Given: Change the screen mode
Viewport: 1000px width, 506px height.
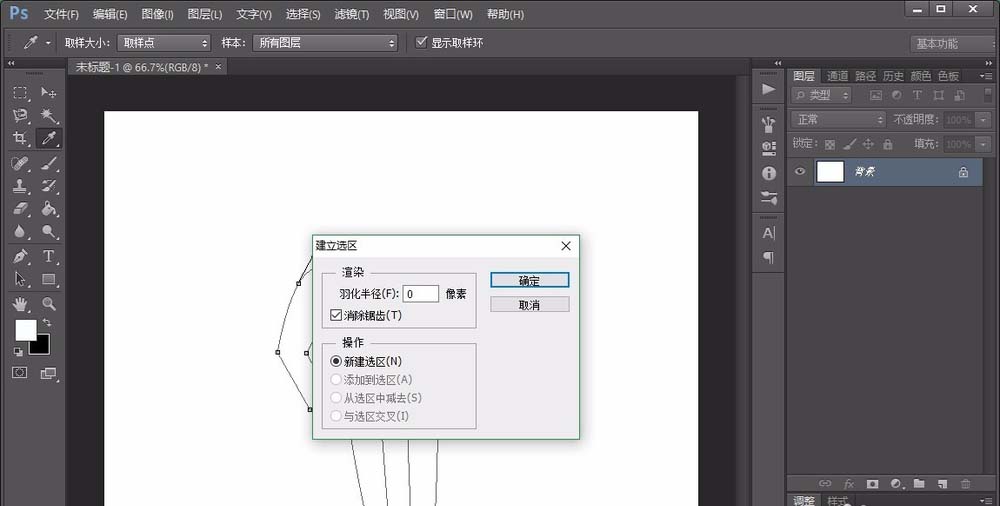Looking at the screenshot, I should coord(48,373).
